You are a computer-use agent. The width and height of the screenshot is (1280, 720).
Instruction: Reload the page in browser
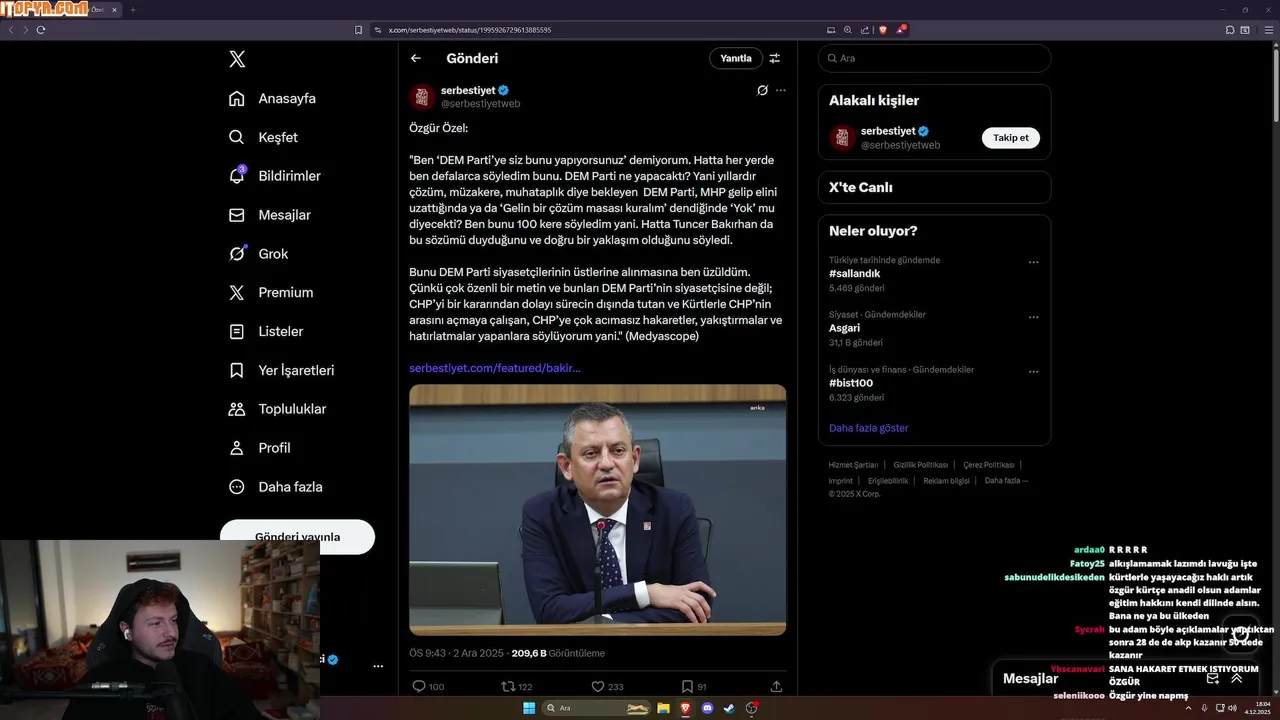pos(41,30)
